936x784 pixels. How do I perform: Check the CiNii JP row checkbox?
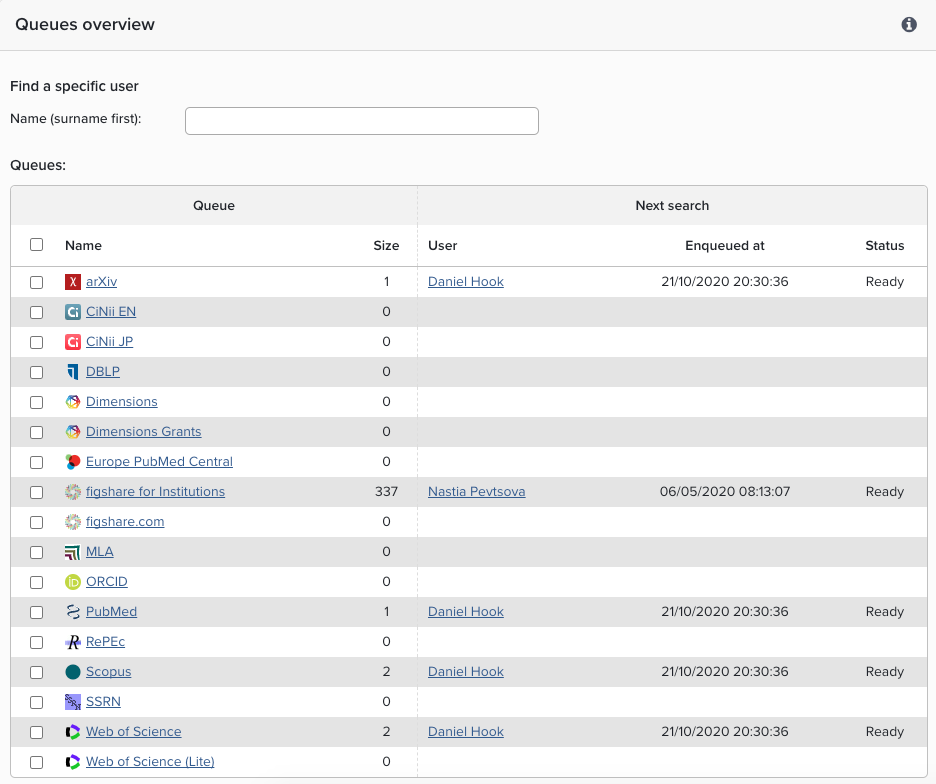click(x=37, y=342)
